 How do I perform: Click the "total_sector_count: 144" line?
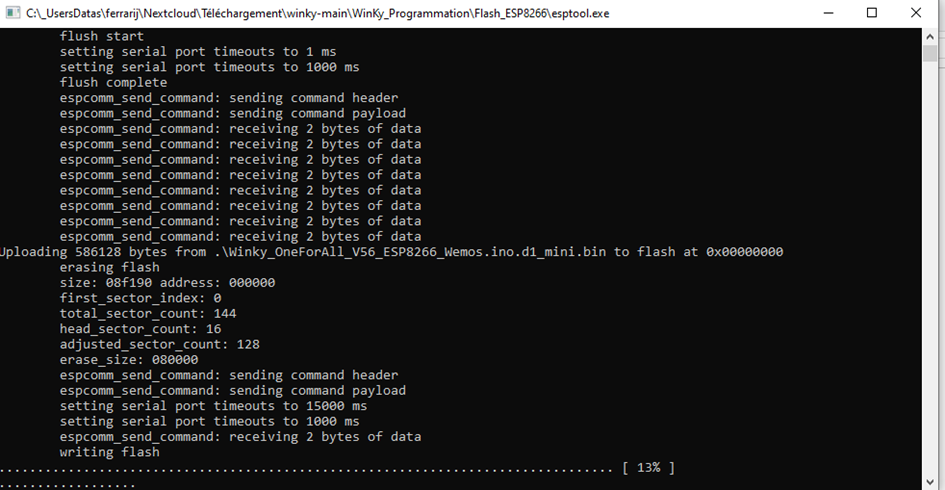click(x=148, y=313)
